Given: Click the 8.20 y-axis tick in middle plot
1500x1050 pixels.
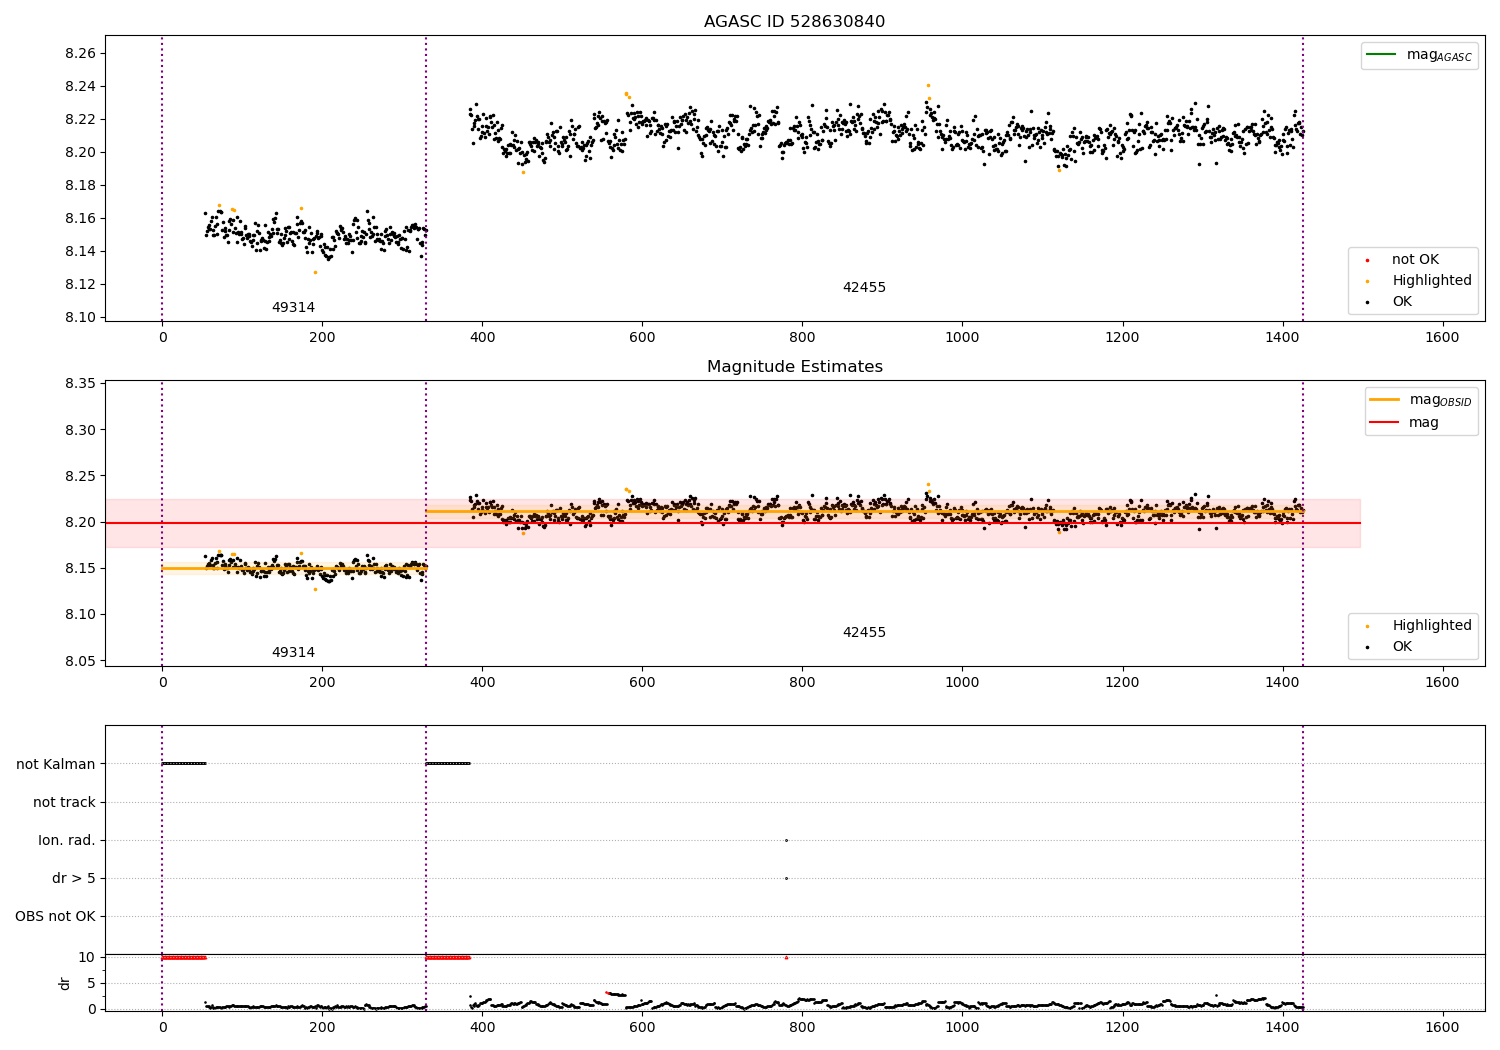Looking at the screenshot, I should (x=80, y=523).
